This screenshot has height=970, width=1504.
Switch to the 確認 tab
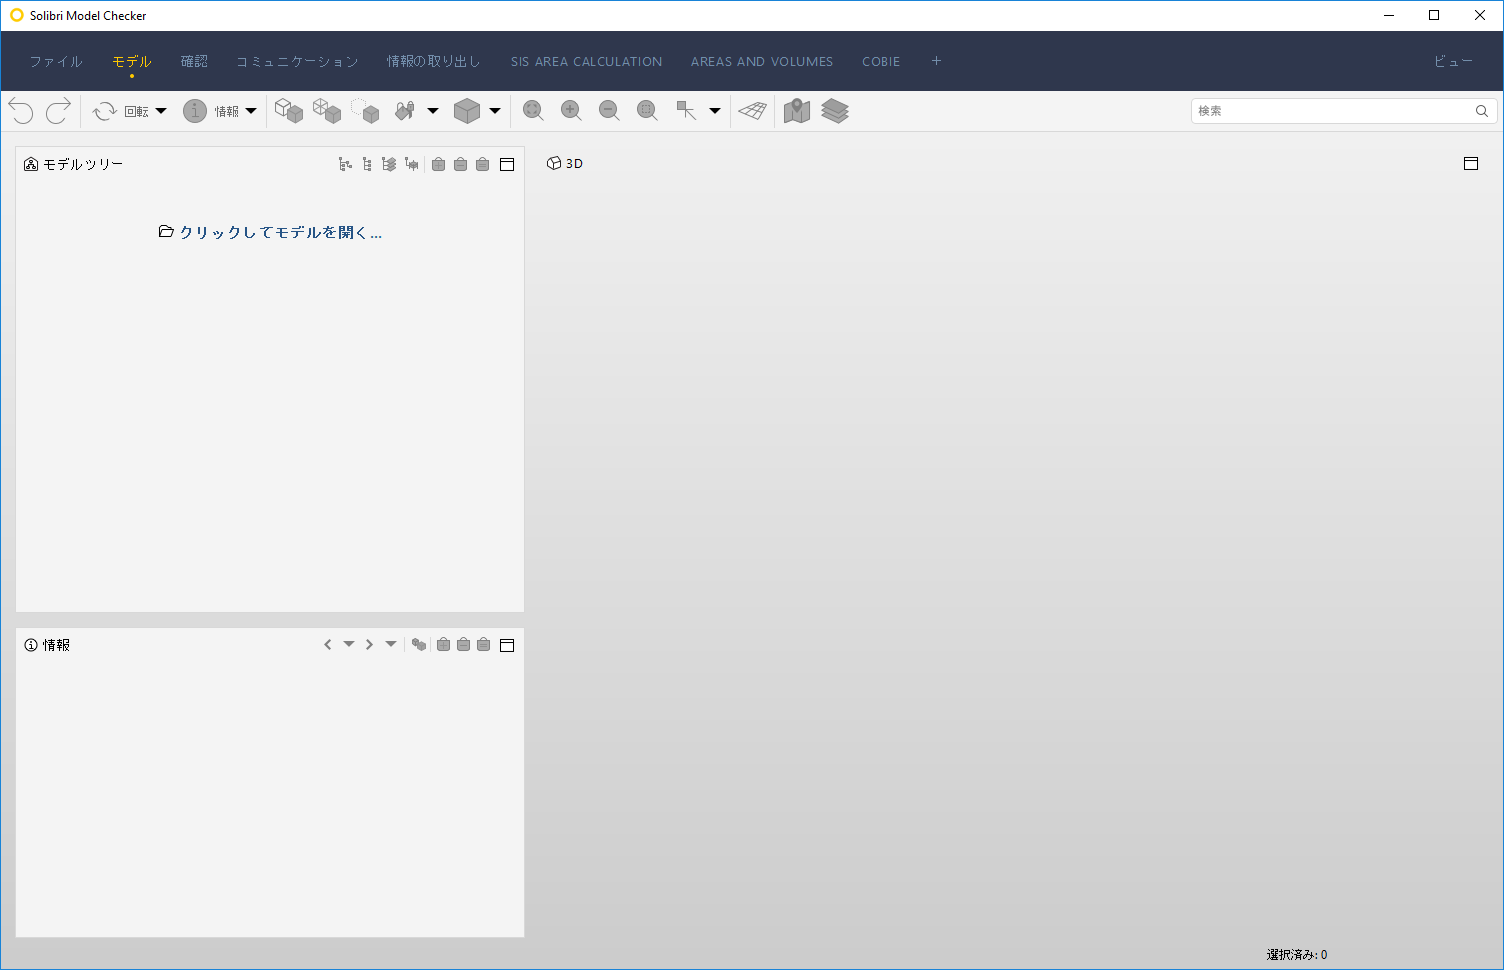[x=194, y=61]
